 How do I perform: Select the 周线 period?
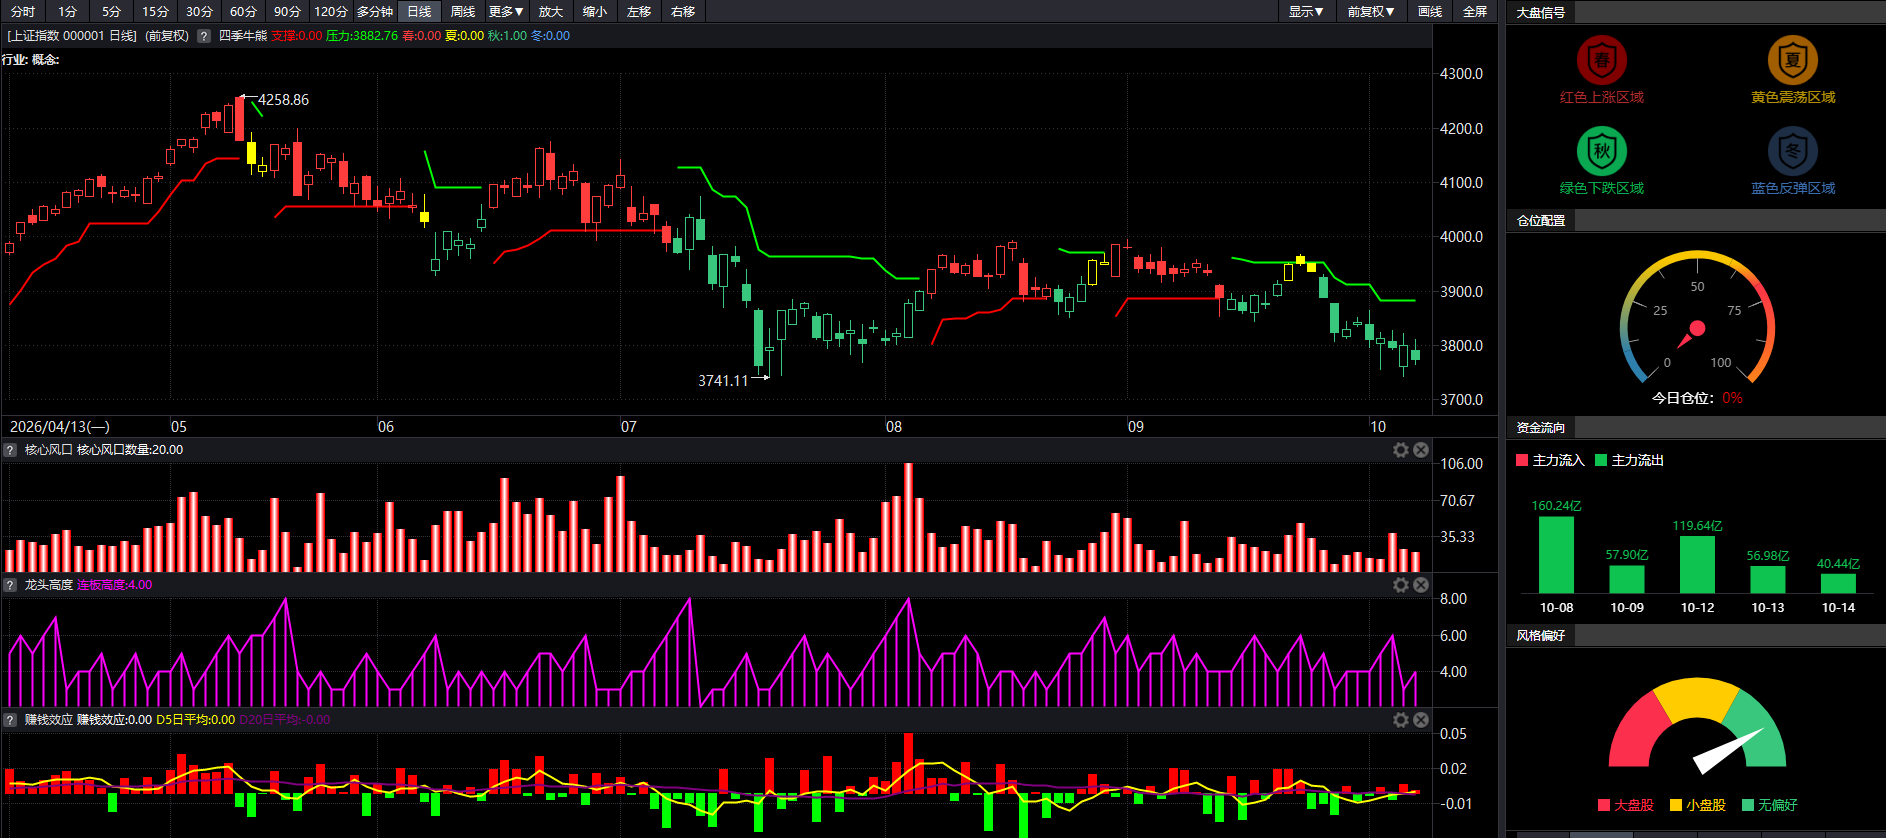(x=463, y=11)
